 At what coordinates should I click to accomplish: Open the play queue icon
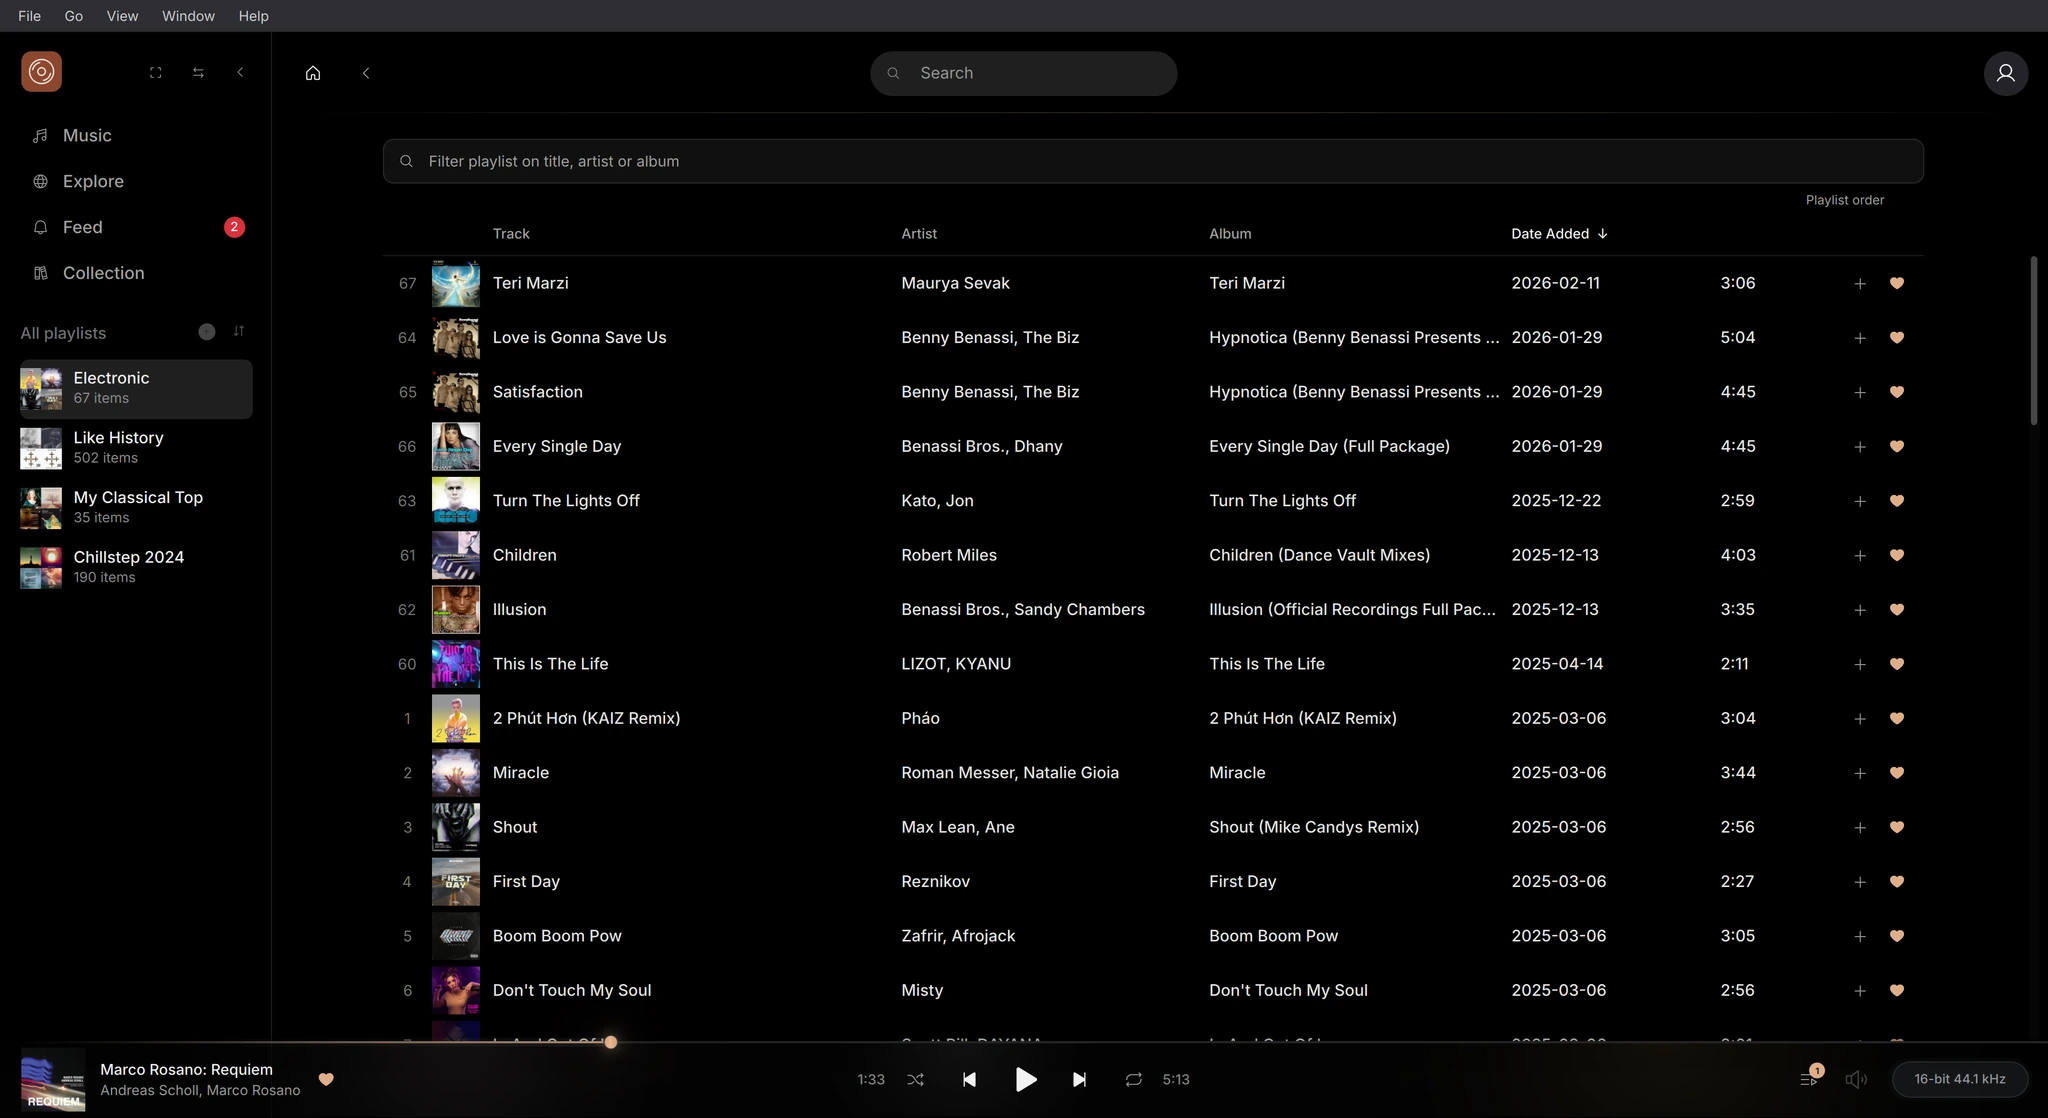pos(1808,1080)
